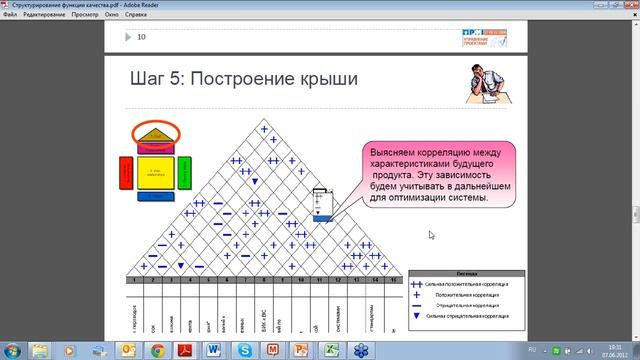Open Skype from the taskbar
The width and height of the screenshot is (640, 360).
244,351
